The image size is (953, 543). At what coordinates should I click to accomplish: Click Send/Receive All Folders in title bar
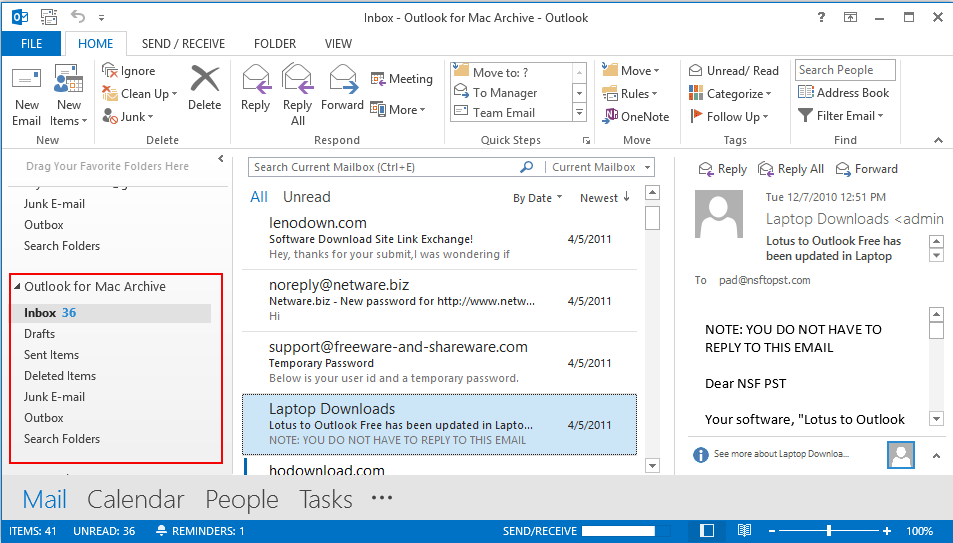pos(49,17)
